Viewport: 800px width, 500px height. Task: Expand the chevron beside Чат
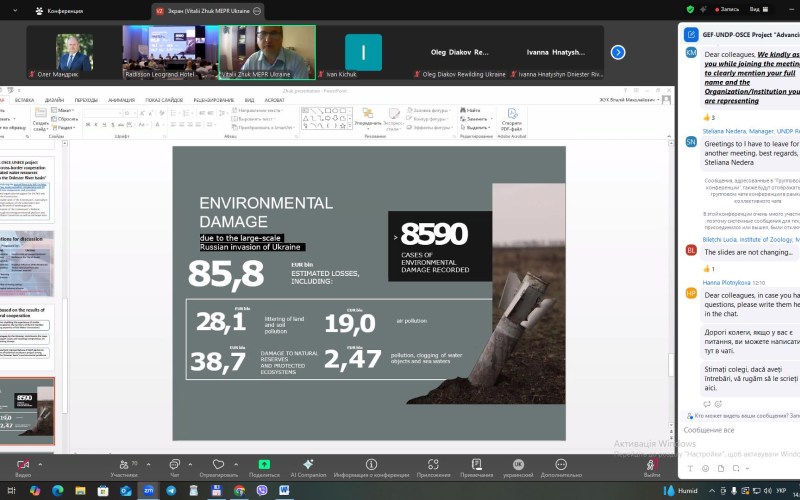coord(190,464)
